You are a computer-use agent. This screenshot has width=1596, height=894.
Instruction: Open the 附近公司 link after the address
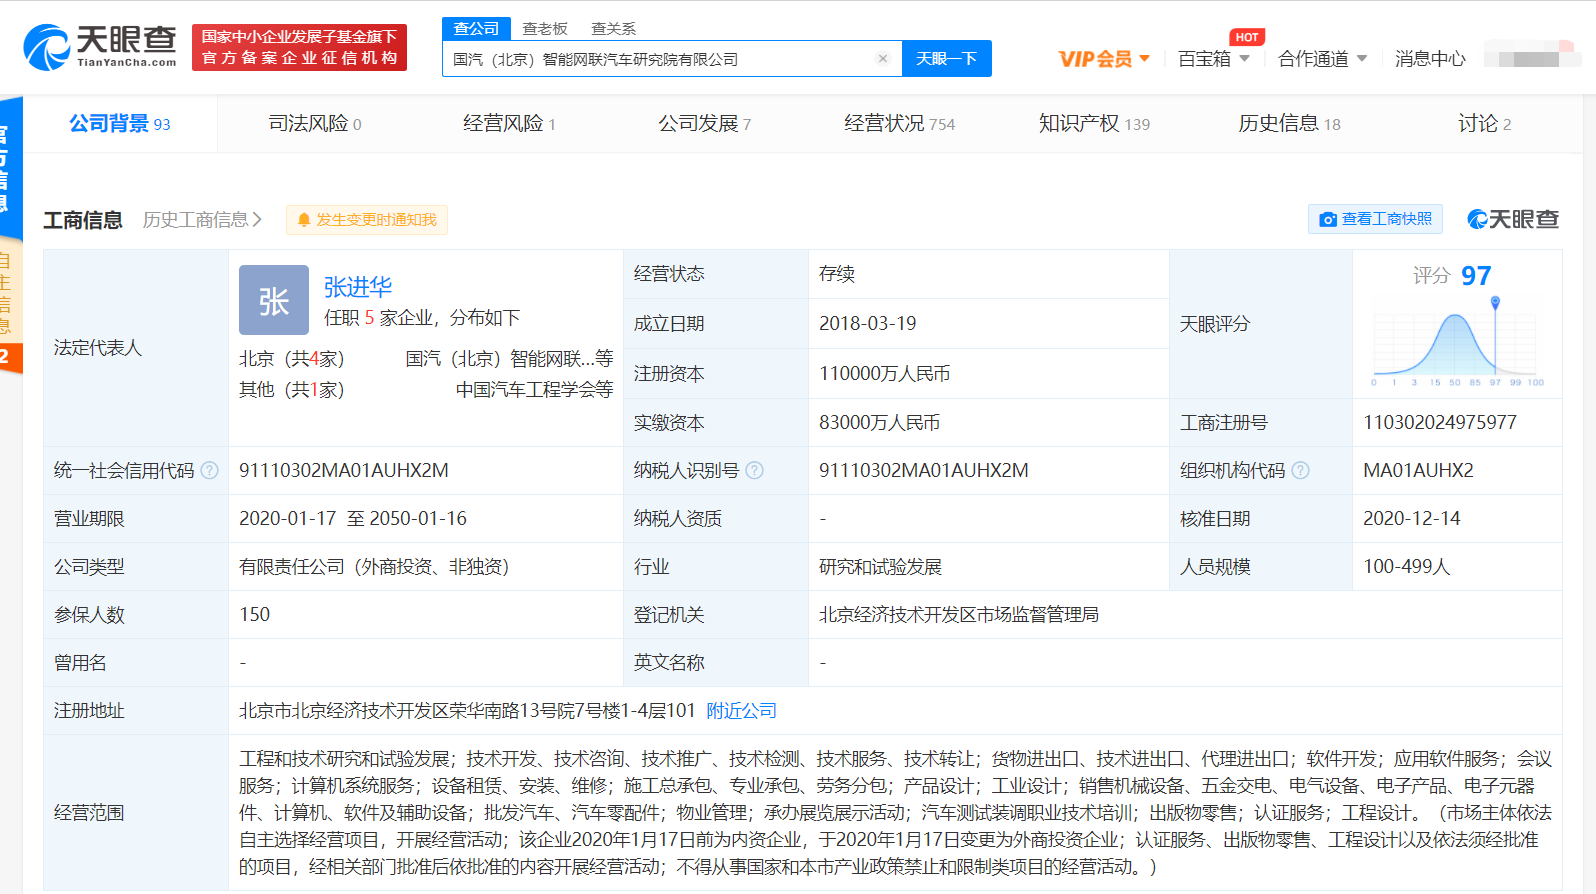click(x=741, y=711)
